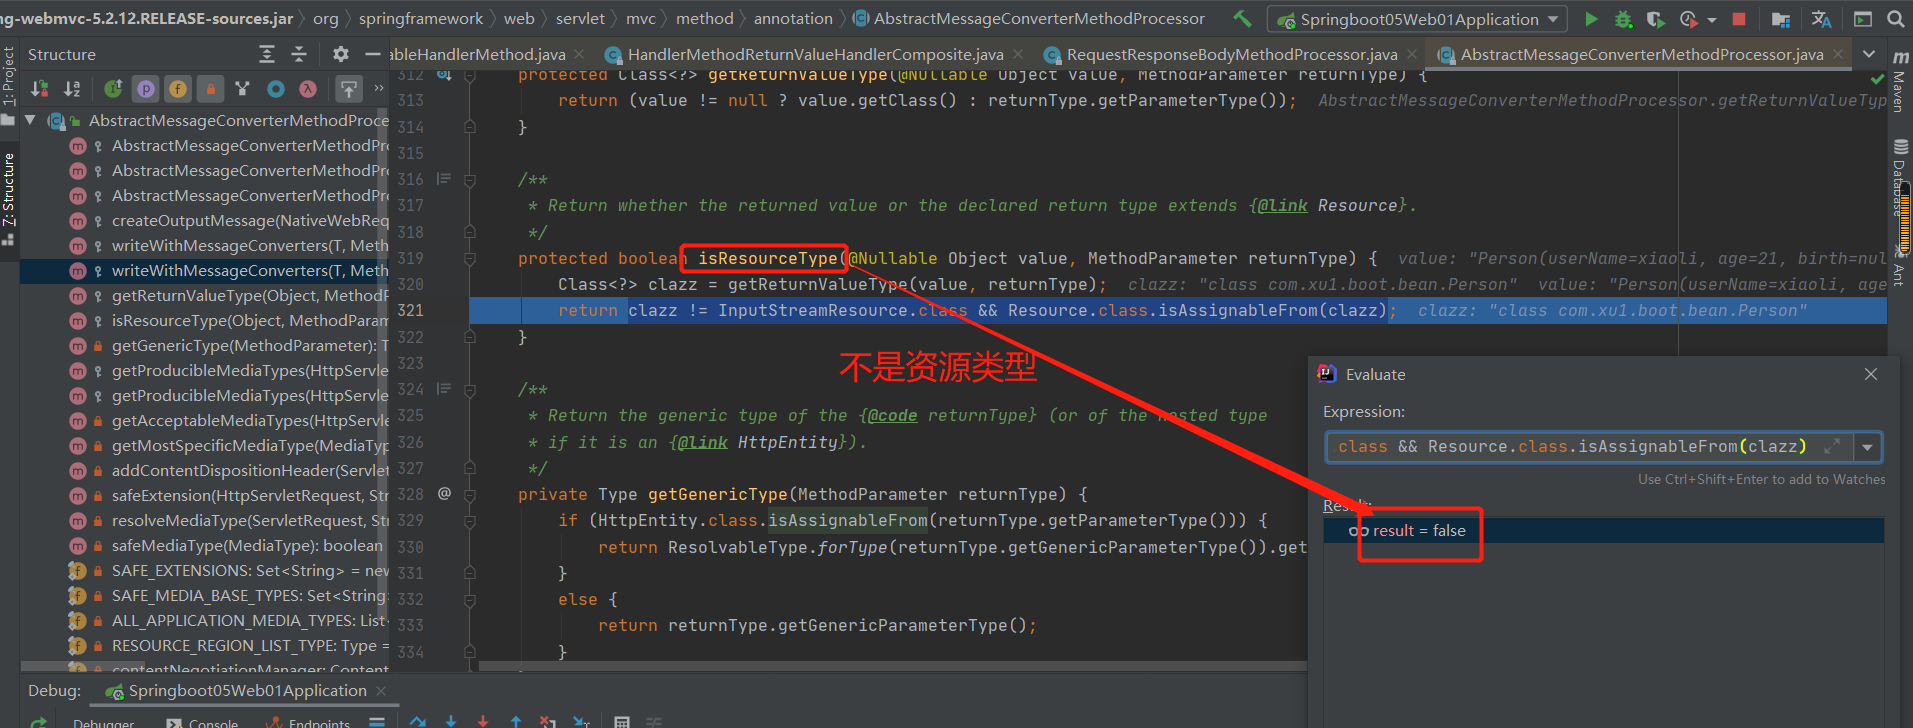
Task: Collapse all nodes in the Structure panel
Action: pyautogui.click(x=299, y=54)
